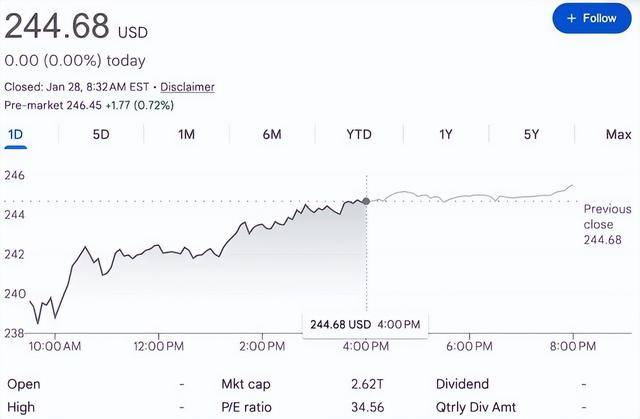Switch chart to YTD view
The image size is (640, 419).
tap(359, 134)
